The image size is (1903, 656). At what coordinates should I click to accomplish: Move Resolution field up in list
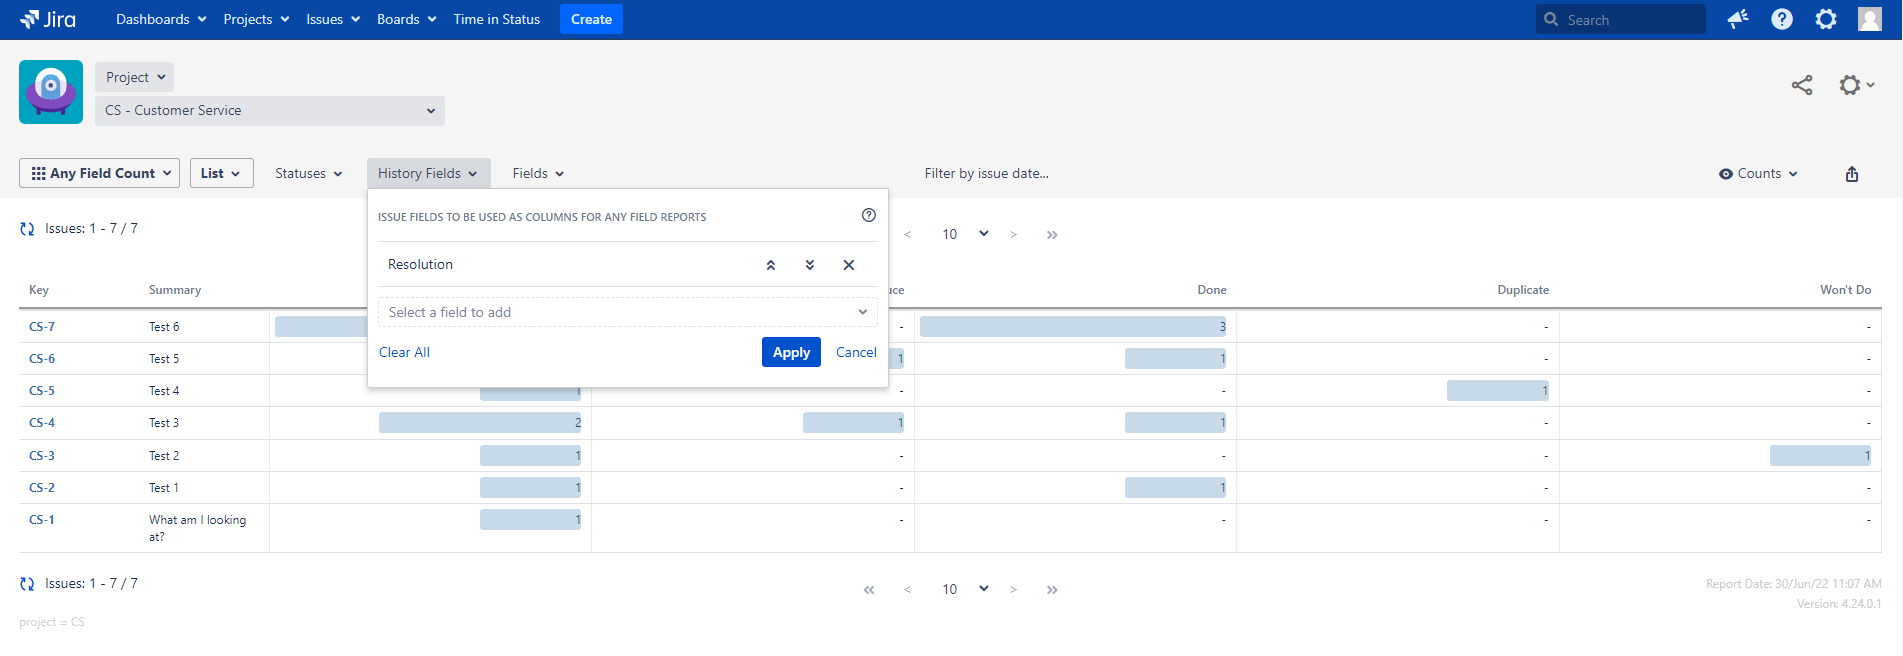pos(771,265)
